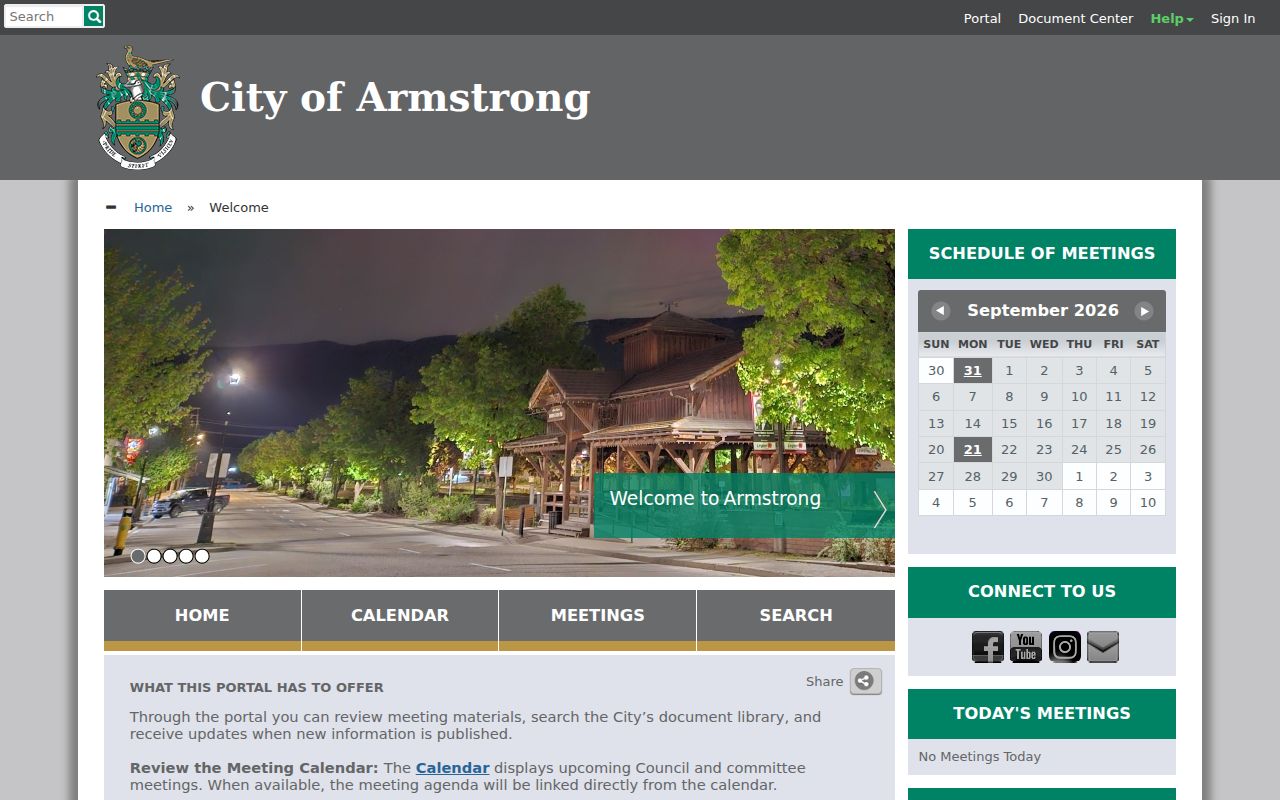The image size is (1280, 800).
Task: Click What This Portal Has To Offer heading
Action: coord(257,687)
